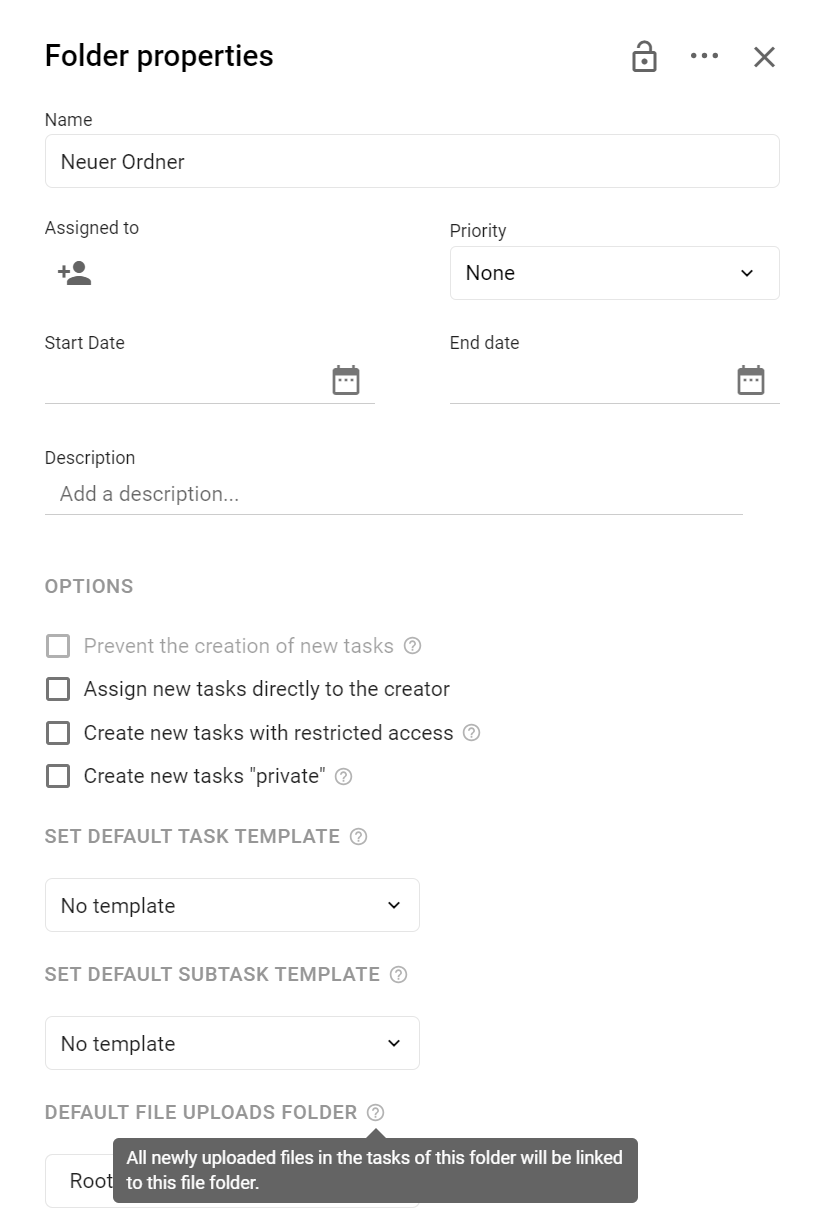
Task: Click the add assignee person icon
Action: [75, 273]
